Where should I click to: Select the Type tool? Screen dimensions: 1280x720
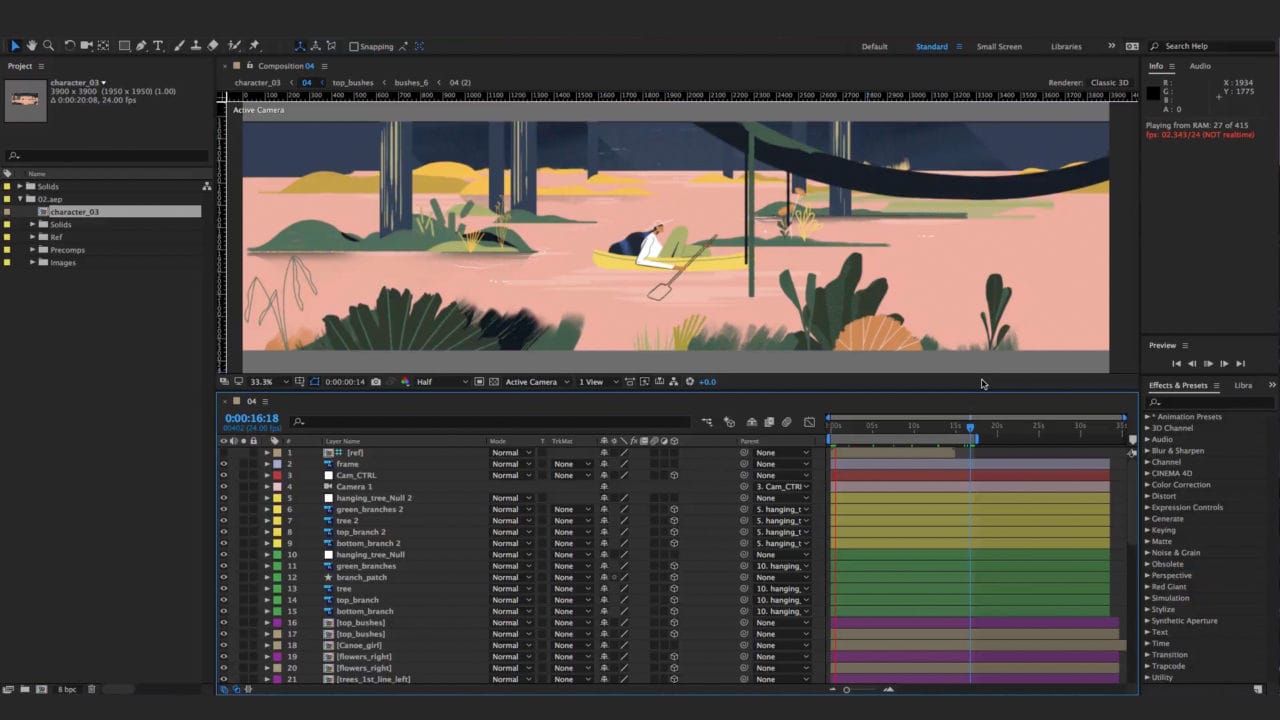pyautogui.click(x=157, y=46)
